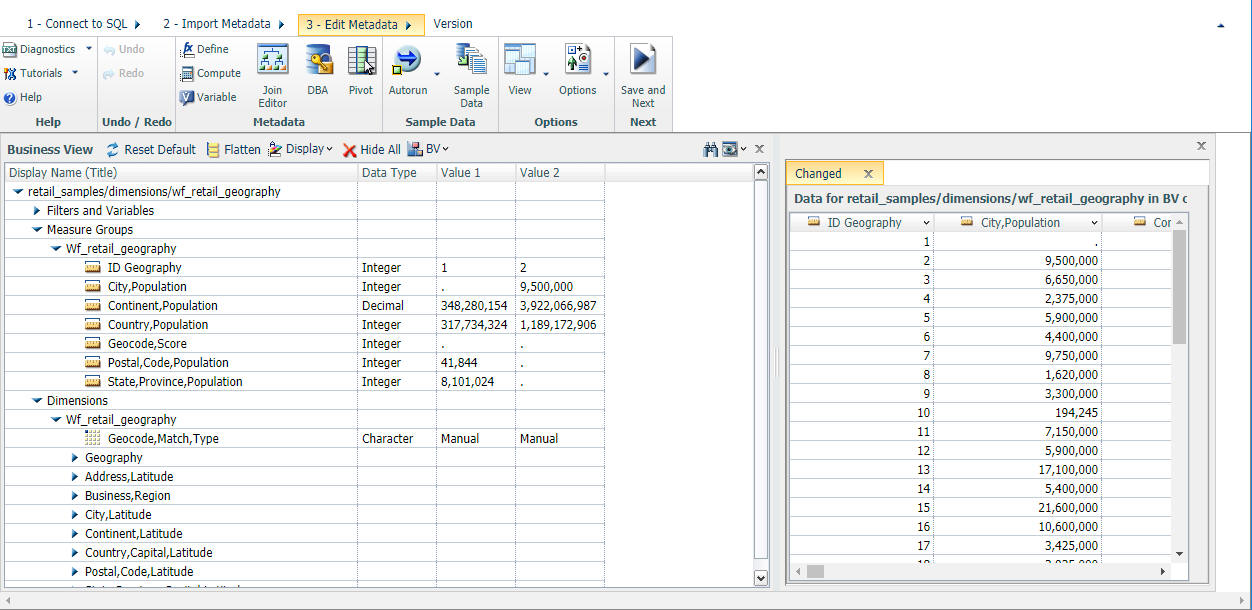Expand the Continent,Latitude node

click(75, 534)
